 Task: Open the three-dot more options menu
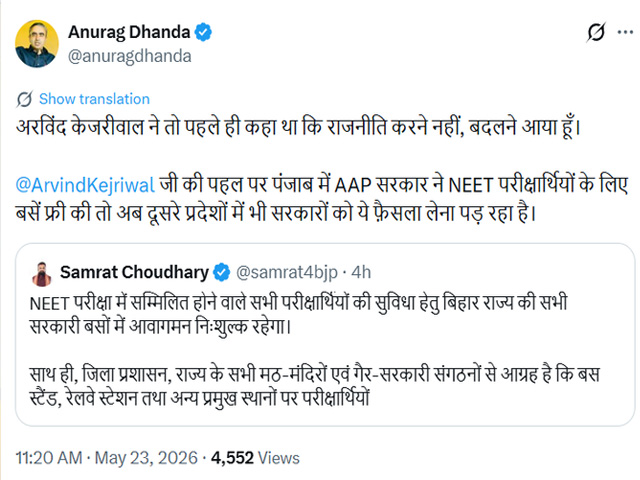tap(625, 32)
